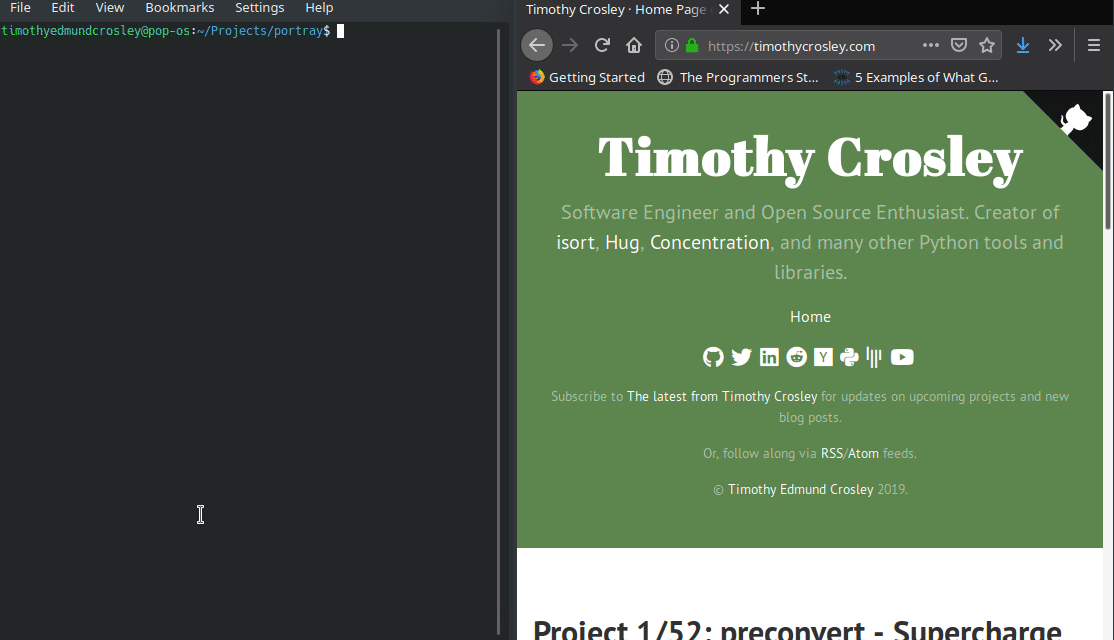The height and width of the screenshot is (640, 1114).
Task: Open Timothy Crosley's GitHub profile icon
Action: (712, 357)
